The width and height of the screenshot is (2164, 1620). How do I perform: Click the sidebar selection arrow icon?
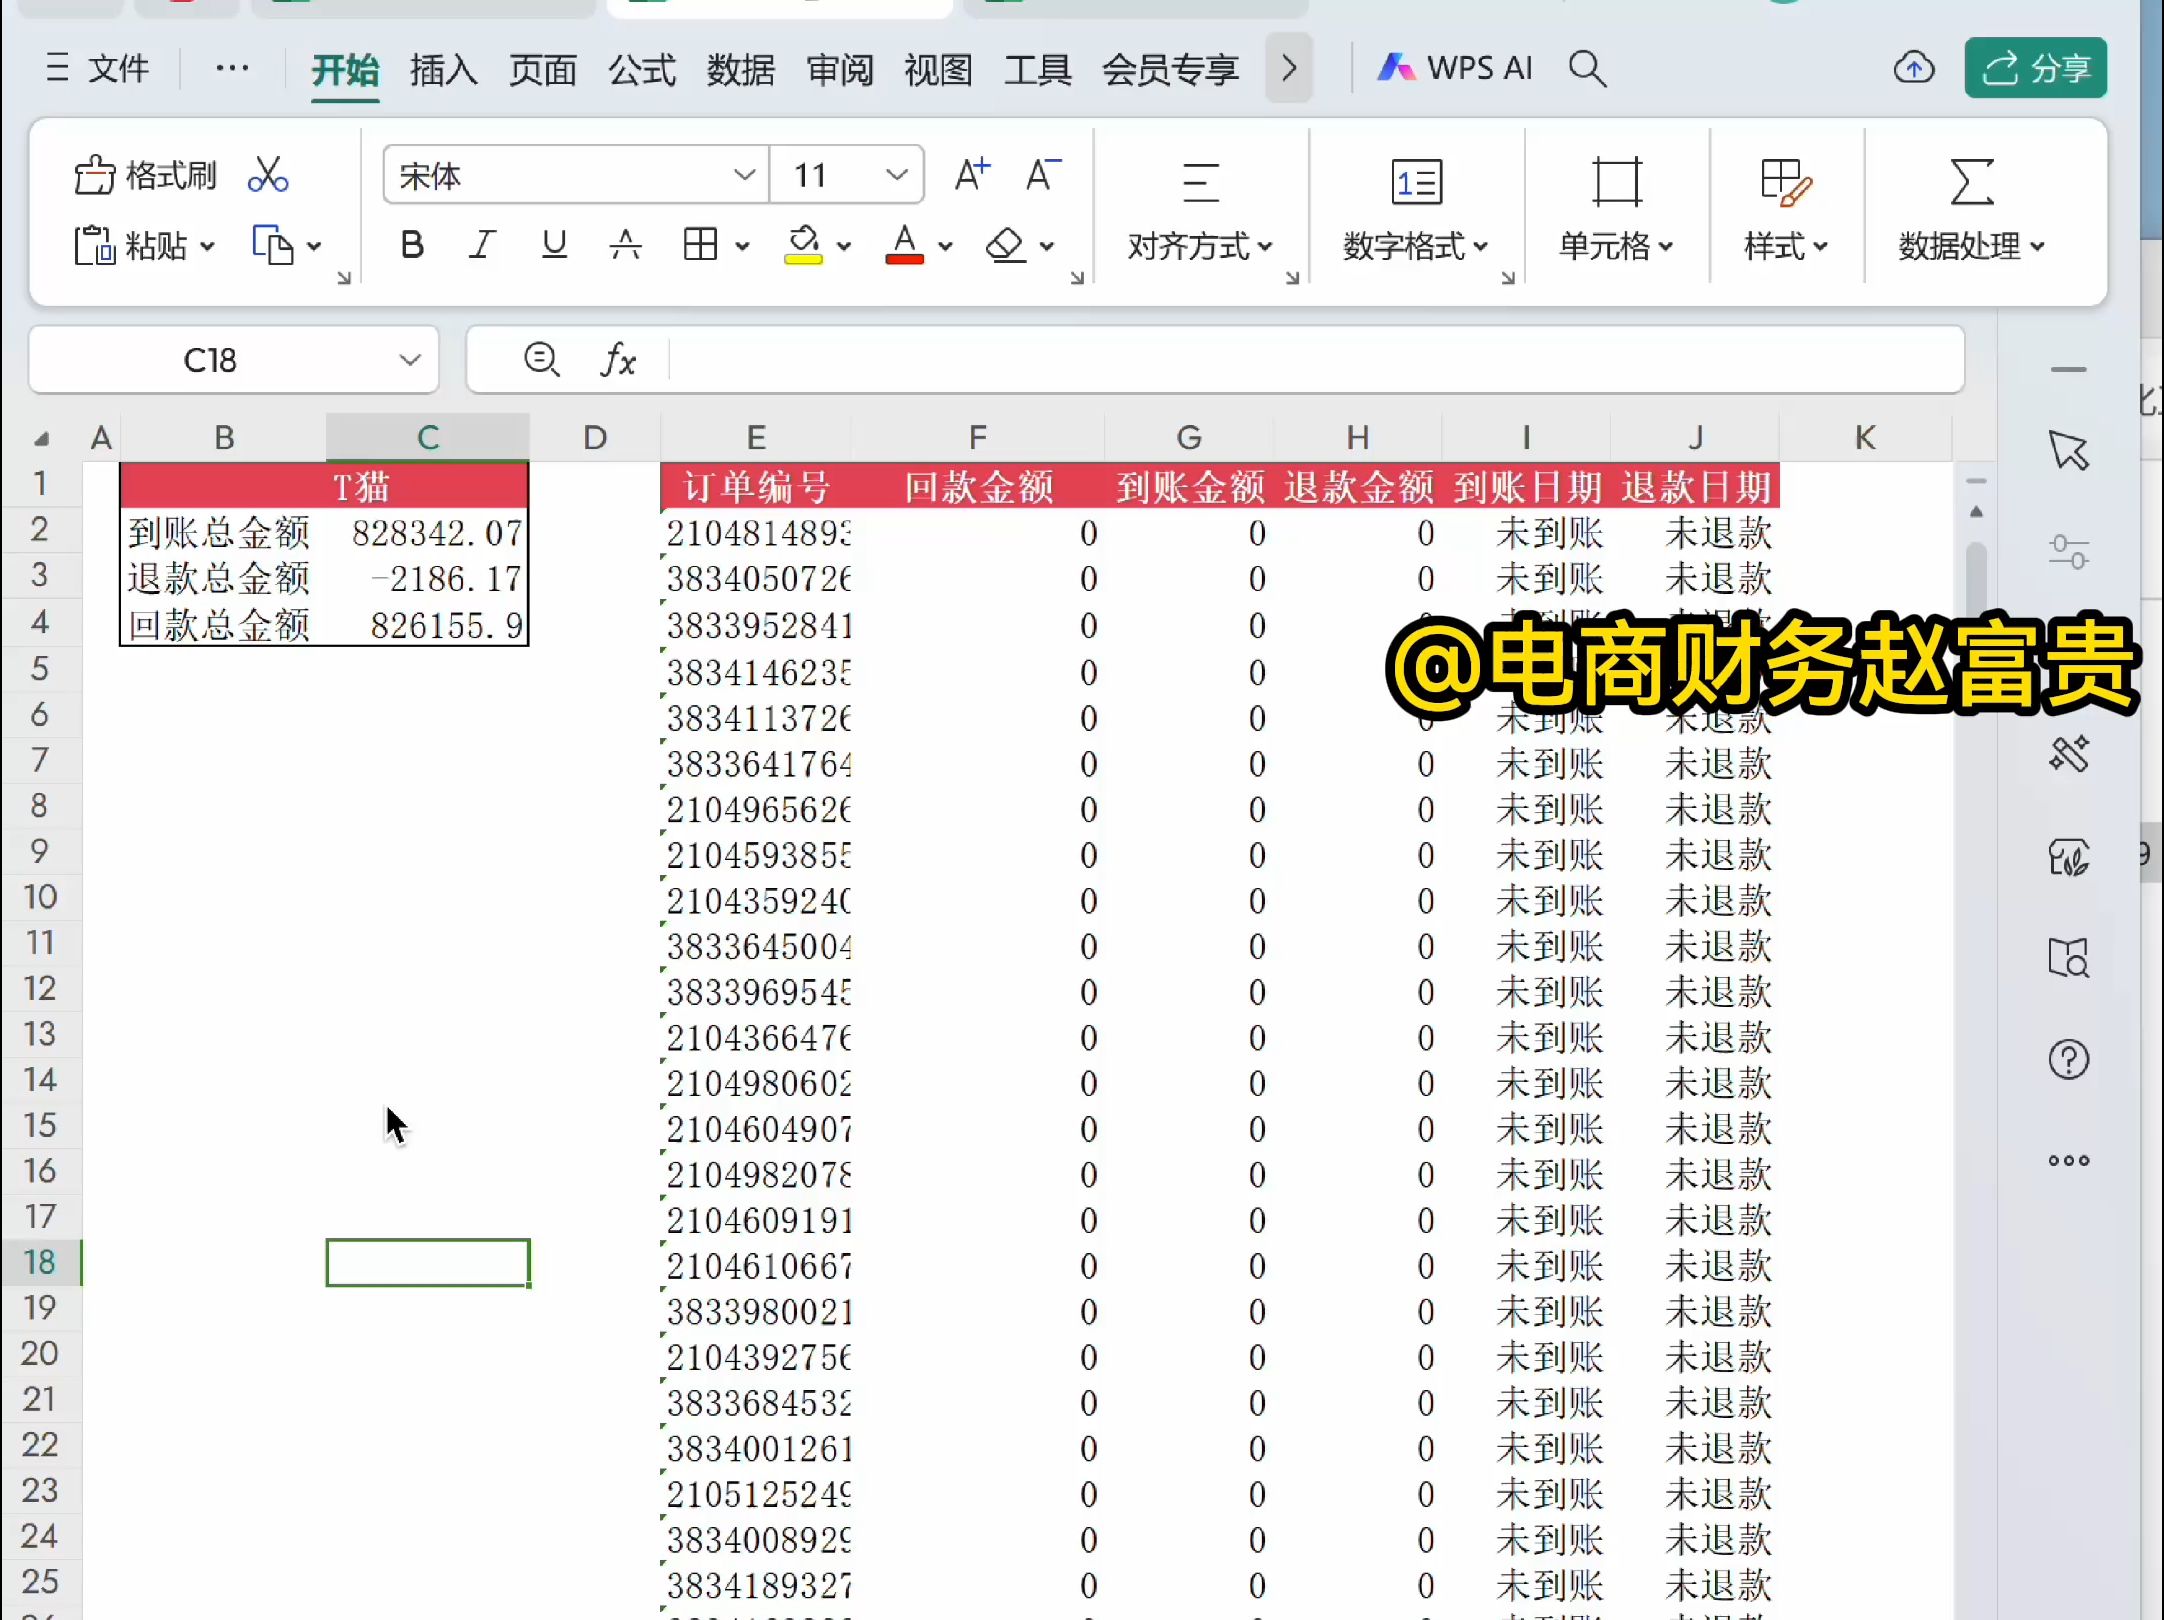2068,450
